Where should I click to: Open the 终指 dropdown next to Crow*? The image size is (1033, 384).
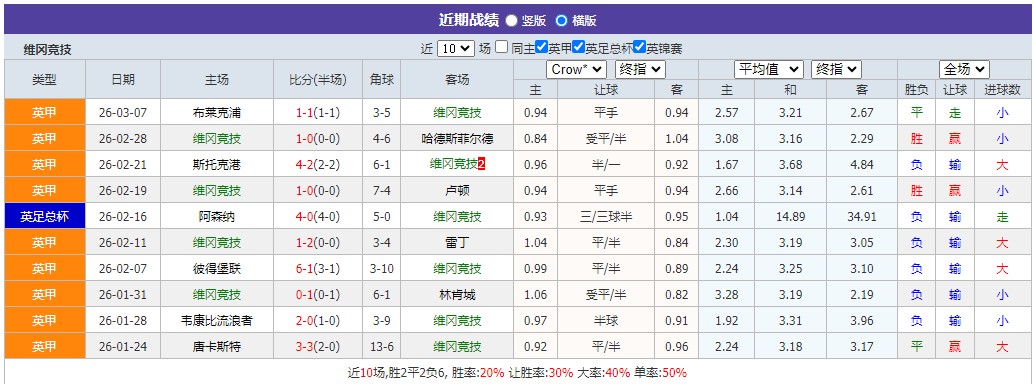tap(640, 69)
